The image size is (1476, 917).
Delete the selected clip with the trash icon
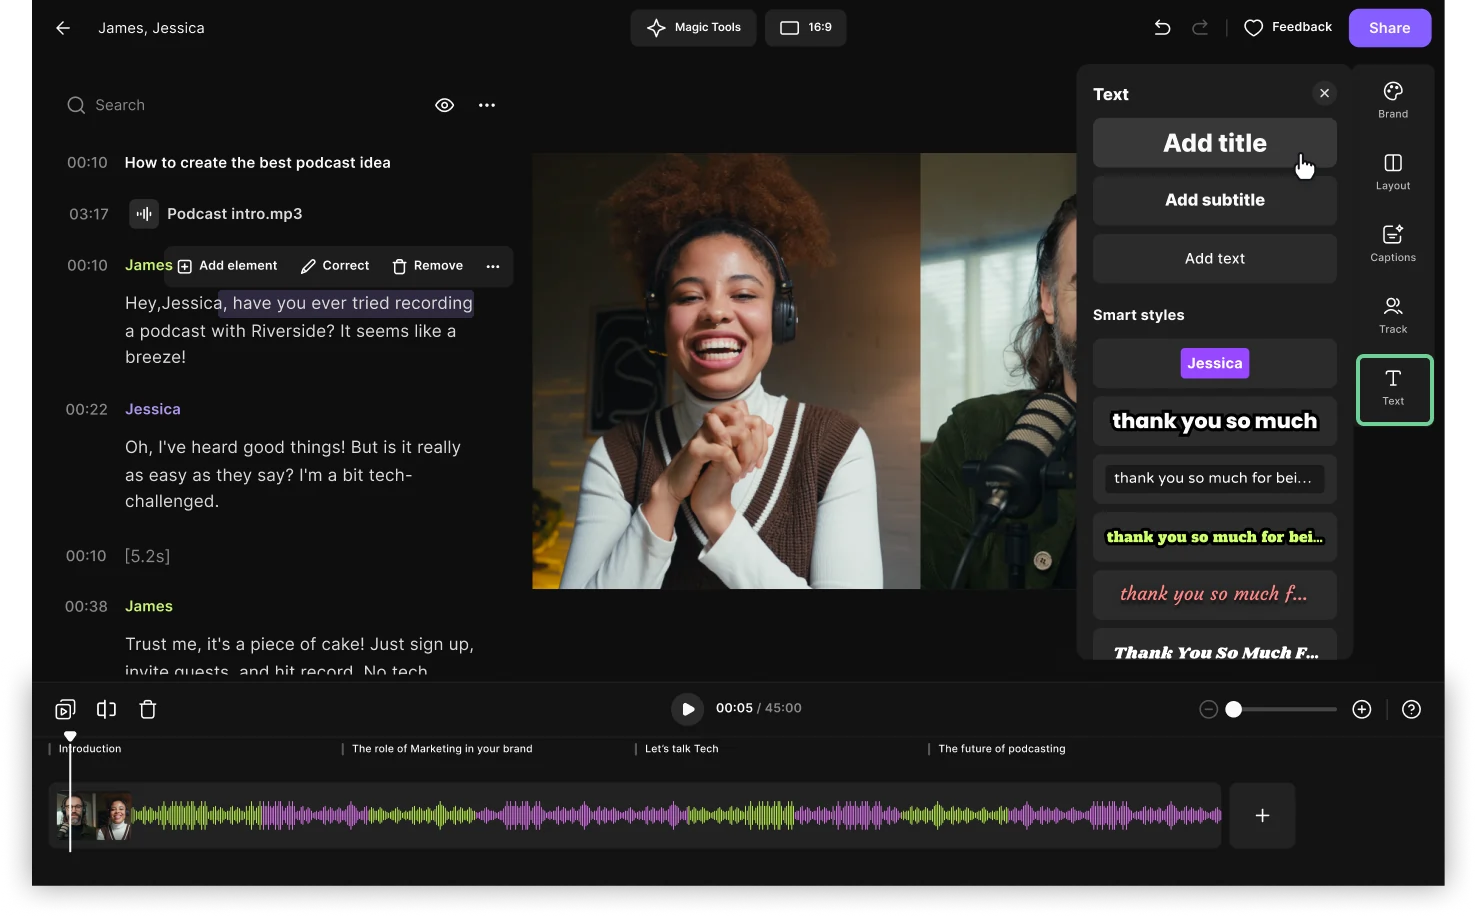point(147,708)
